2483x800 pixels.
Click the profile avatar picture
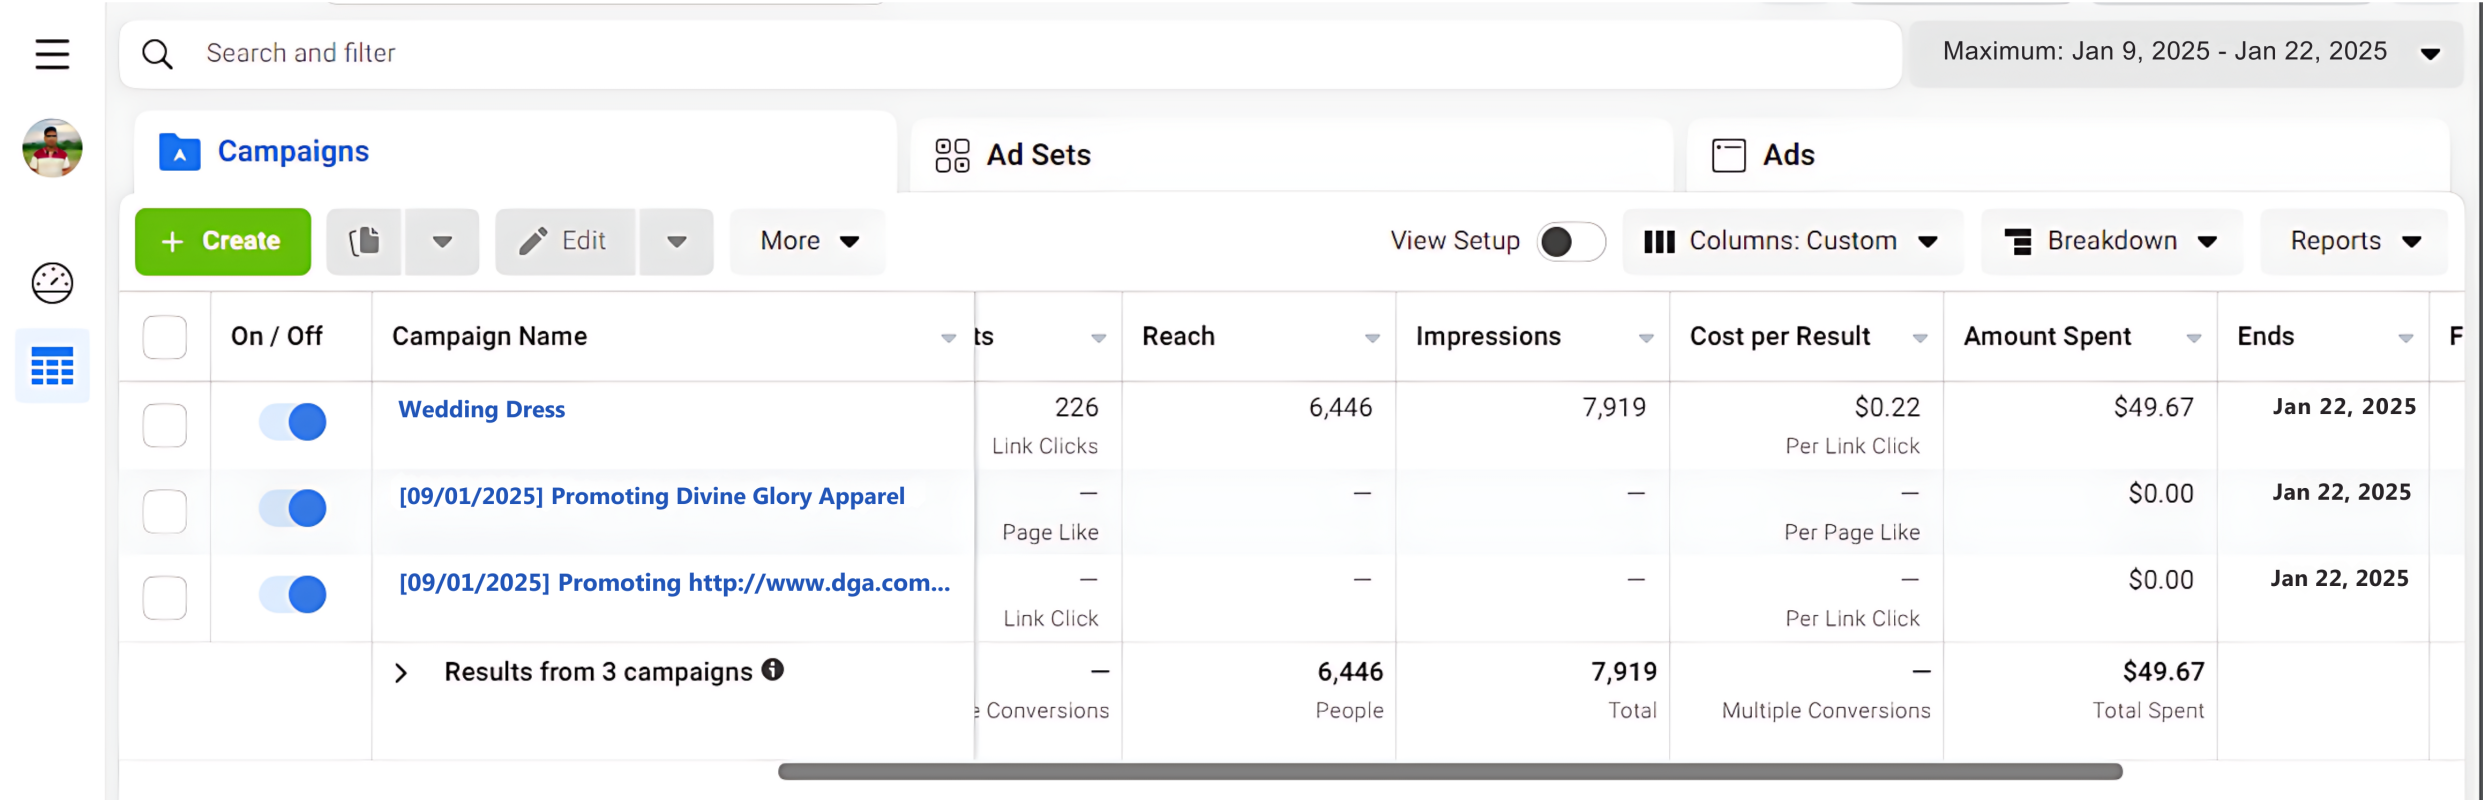(52, 148)
